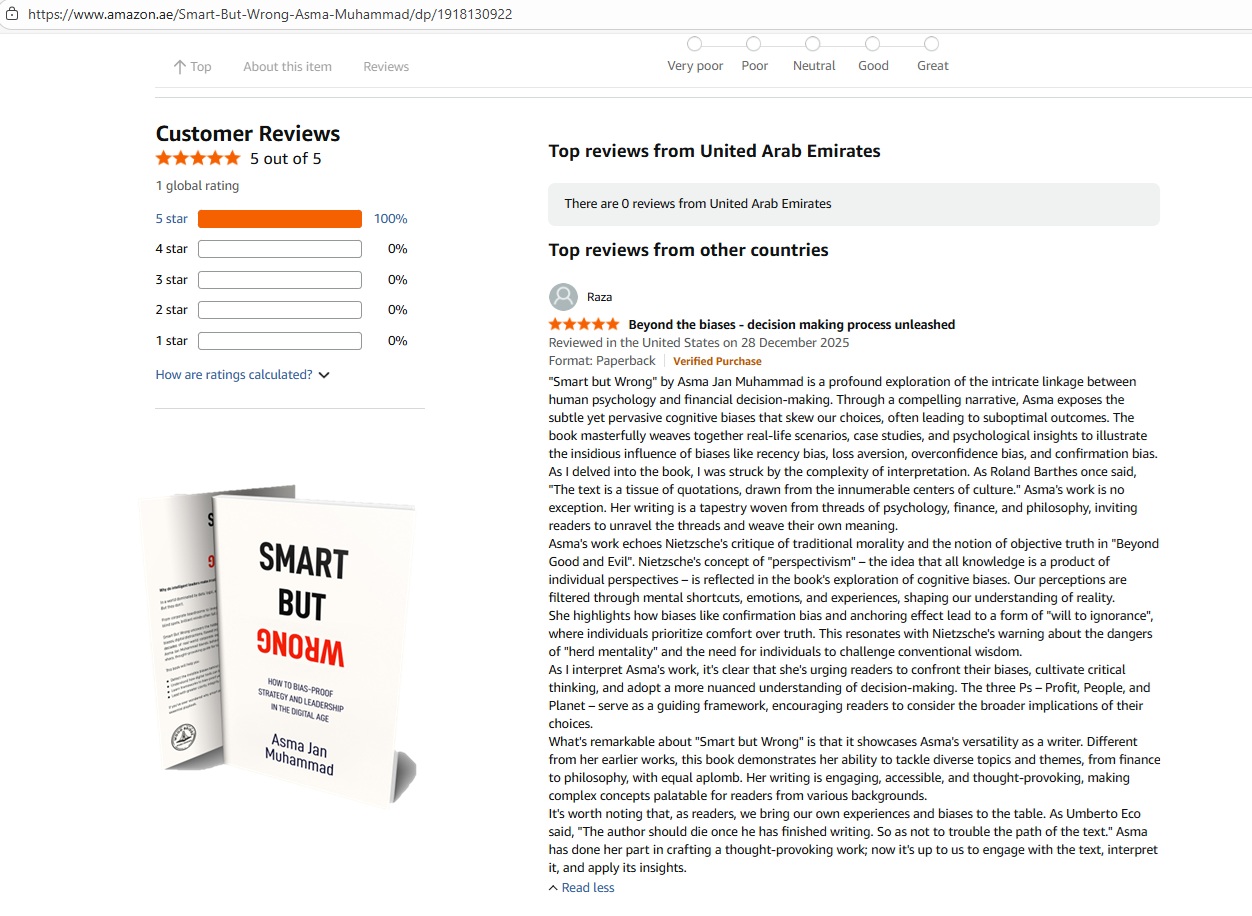Filter by 5 star reviews link
The width and height of the screenshot is (1252, 916).
pyautogui.click(x=172, y=219)
